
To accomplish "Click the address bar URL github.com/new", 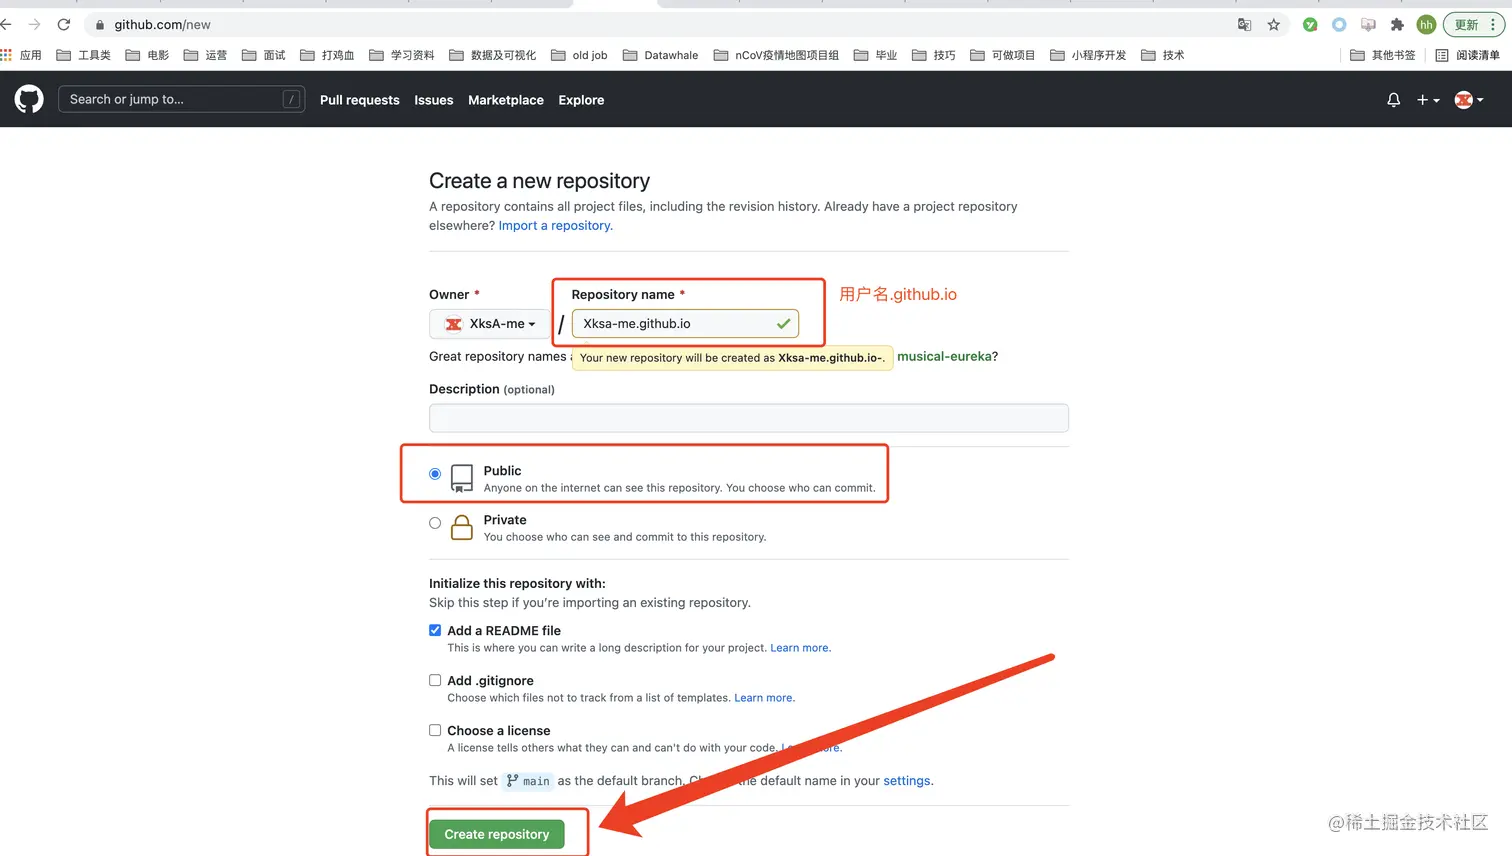I will tap(162, 25).
